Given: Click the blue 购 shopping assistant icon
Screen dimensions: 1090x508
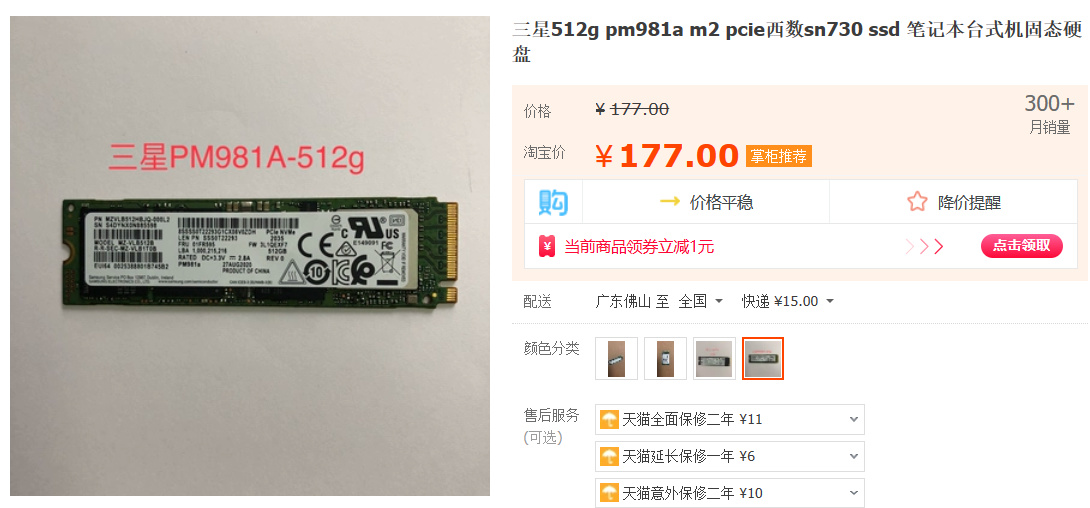Looking at the screenshot, I should coord(553,202).
